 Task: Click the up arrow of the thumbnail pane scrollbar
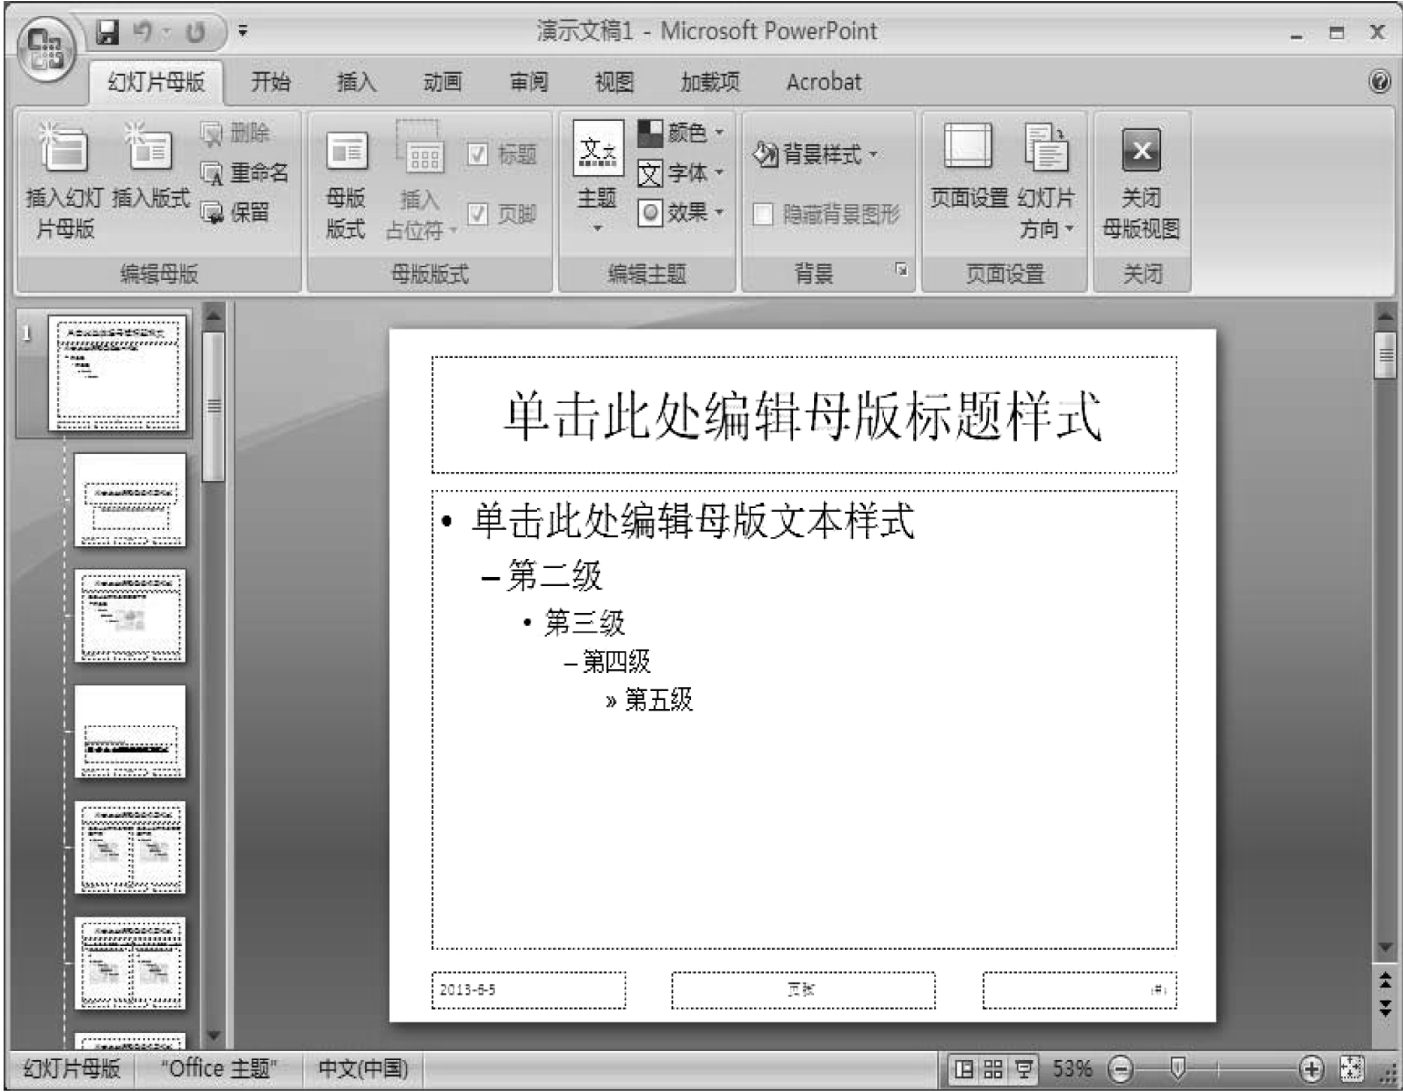[x=213, y=316]
